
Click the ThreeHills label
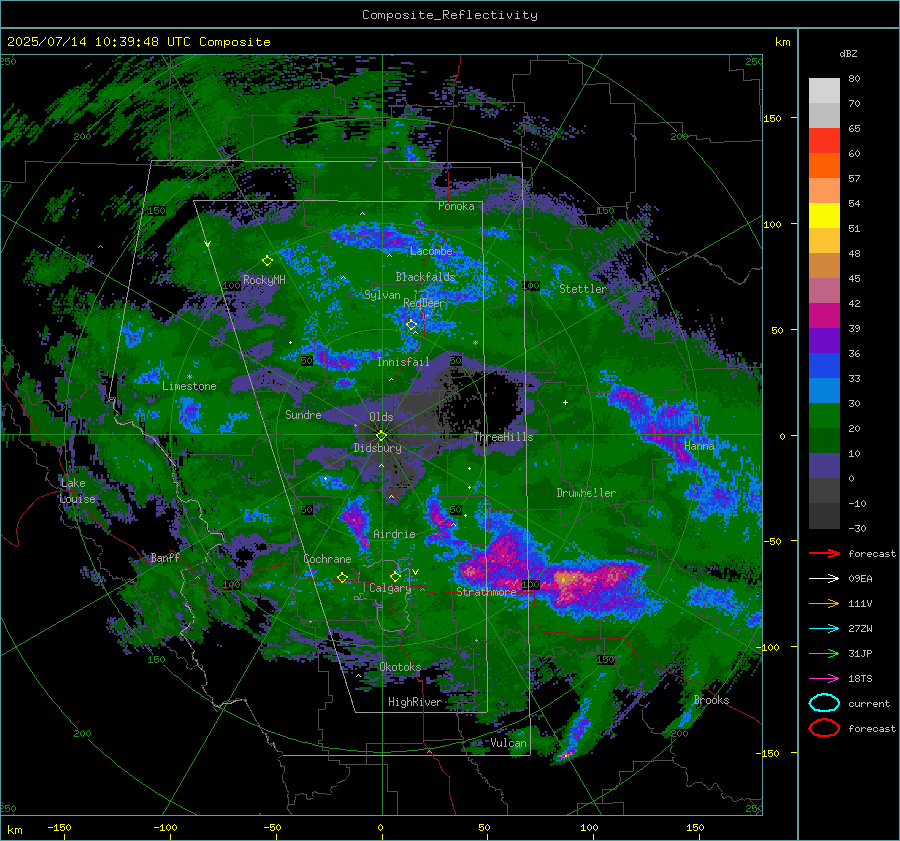coord(503,437)
